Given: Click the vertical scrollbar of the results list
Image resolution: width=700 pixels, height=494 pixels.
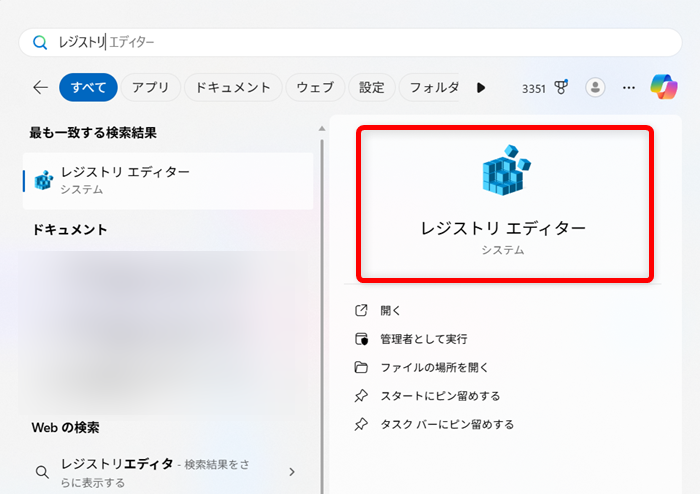Looking at the screenshot, I should point(322,317).
